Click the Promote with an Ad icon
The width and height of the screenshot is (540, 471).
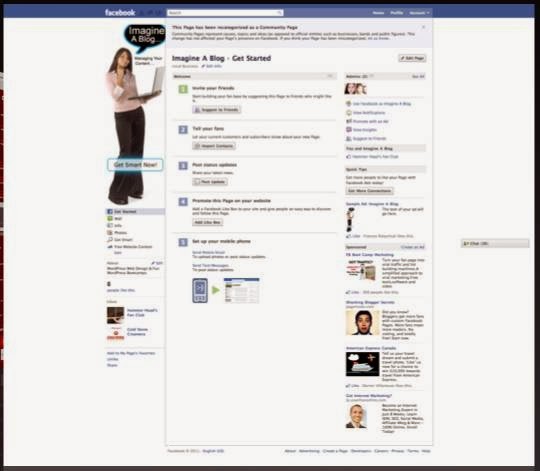349,121
